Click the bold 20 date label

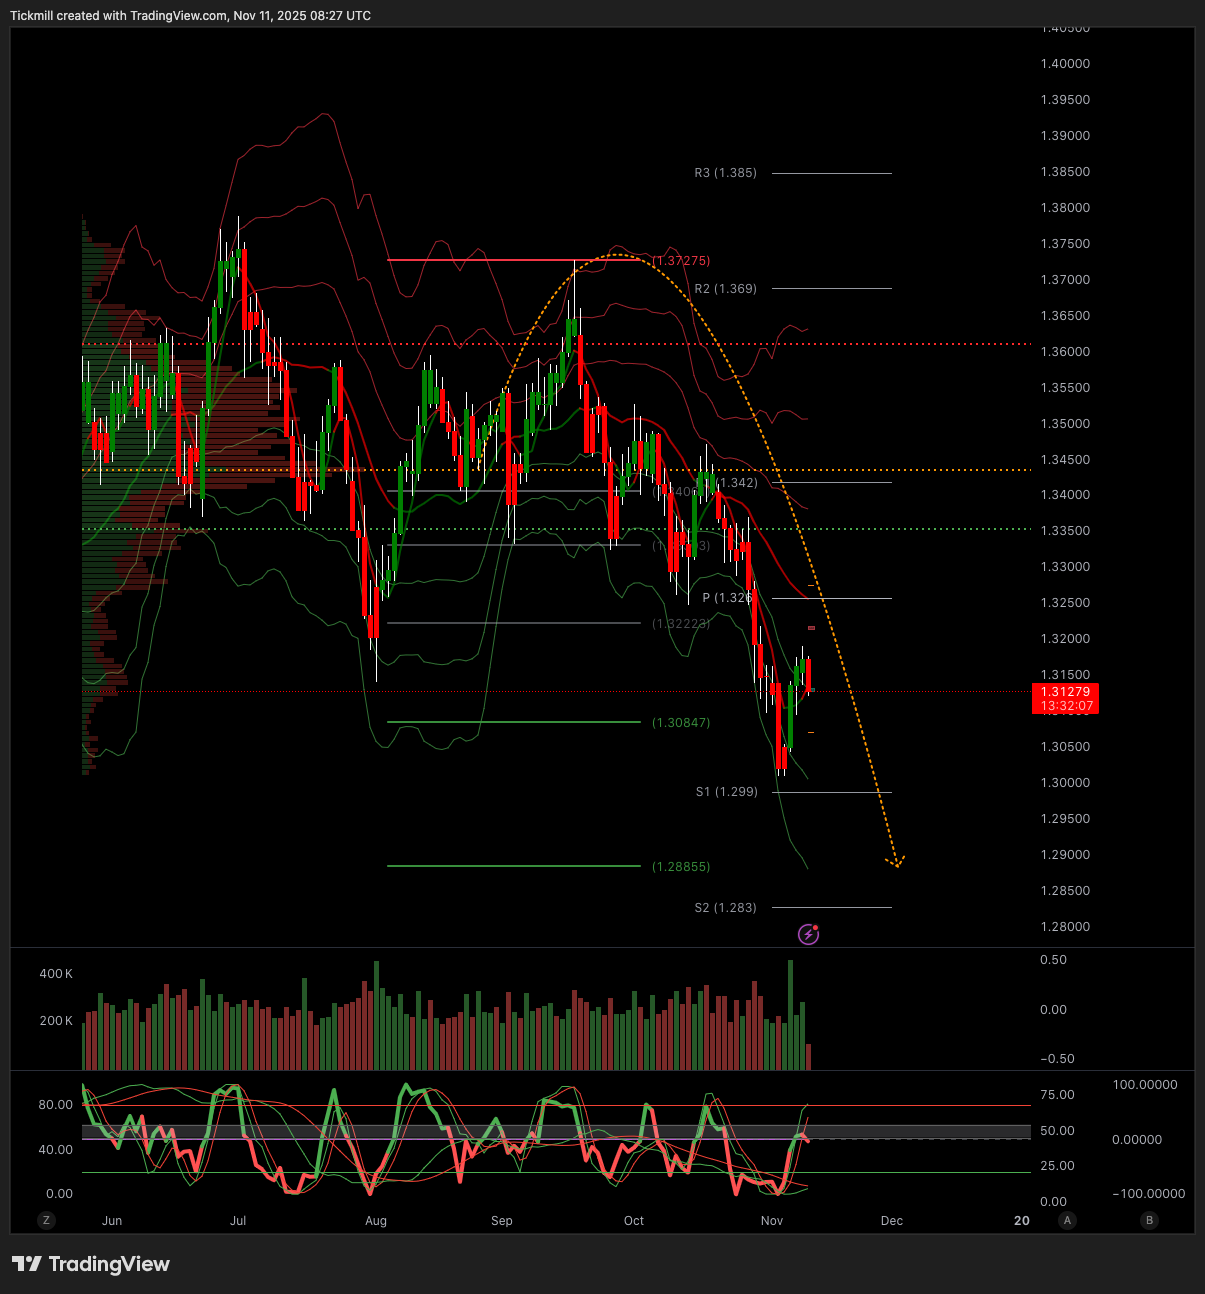pos(1021,1221)
